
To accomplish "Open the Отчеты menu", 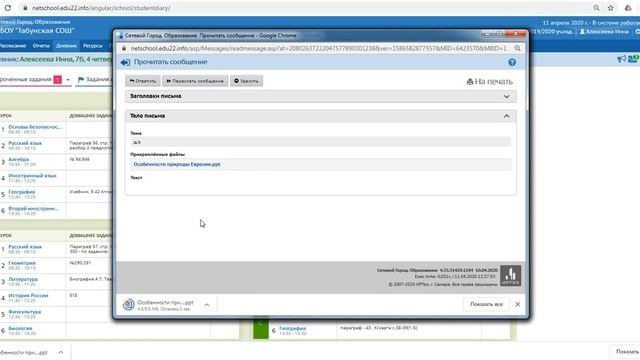I will click(41, 46).
